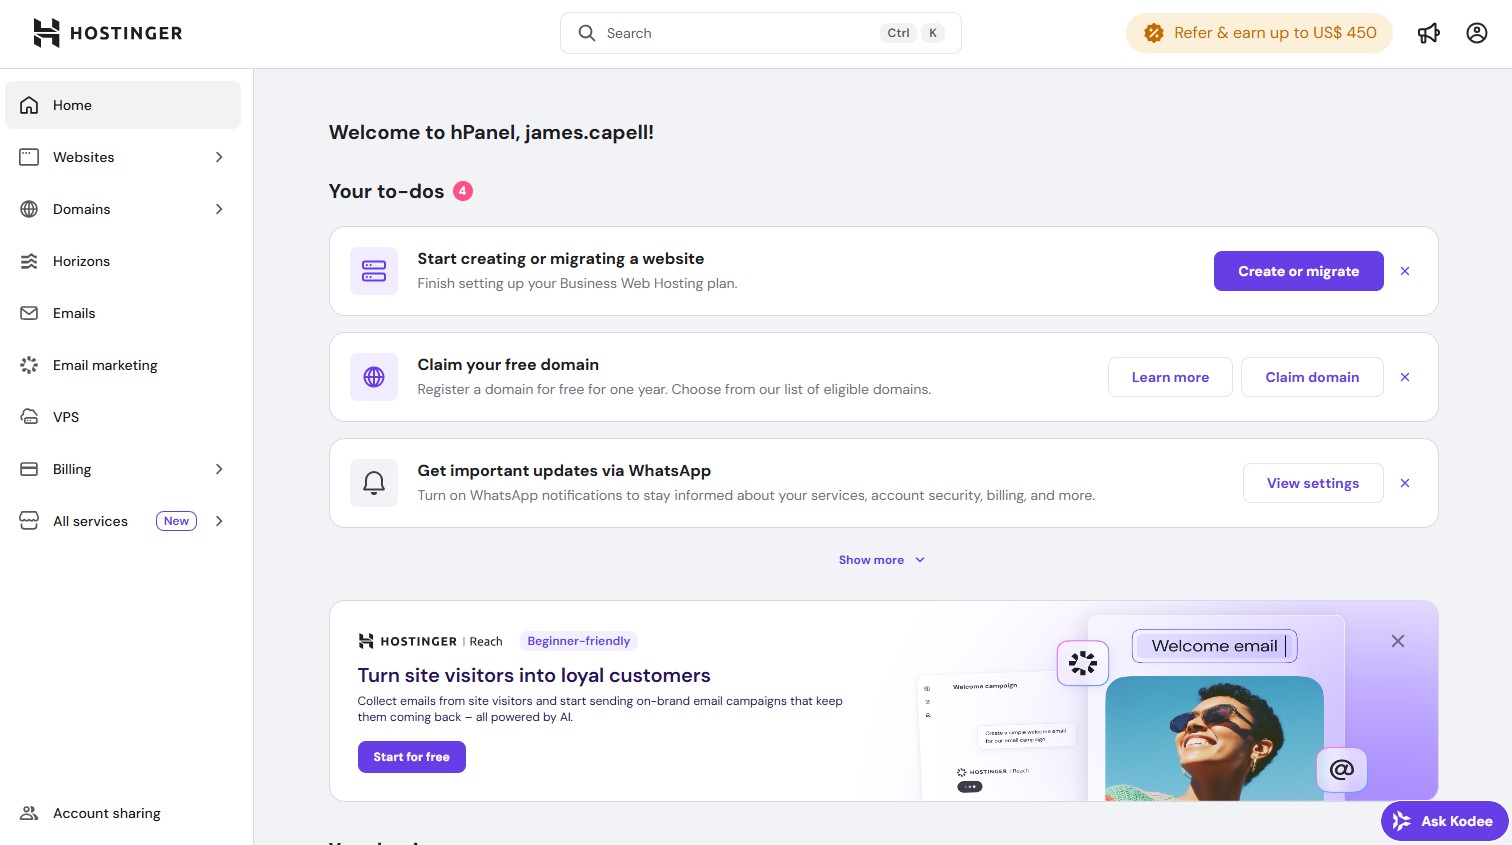Image resolution: width=1512 pixels, height=845 pixels.
Task: Go to Home in the sidebar
Action: [x=123, y=105]
